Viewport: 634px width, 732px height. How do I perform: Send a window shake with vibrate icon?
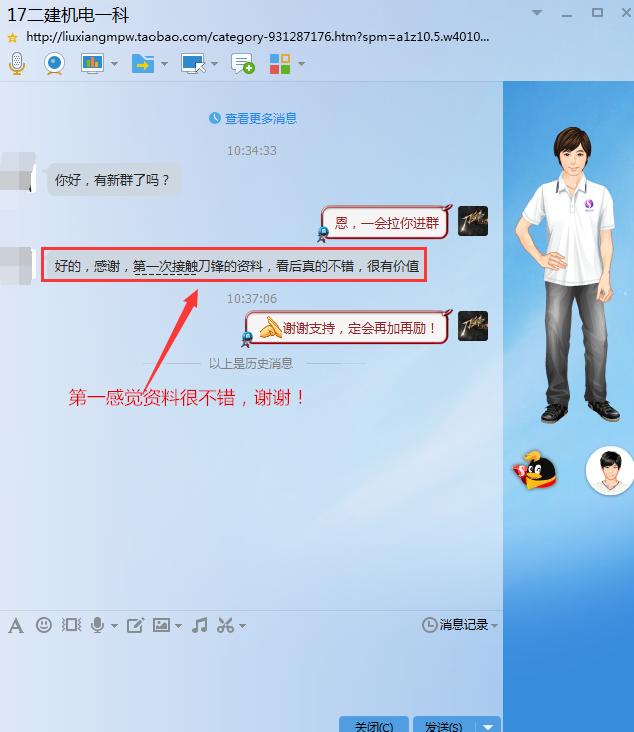[x=71, y=625]
